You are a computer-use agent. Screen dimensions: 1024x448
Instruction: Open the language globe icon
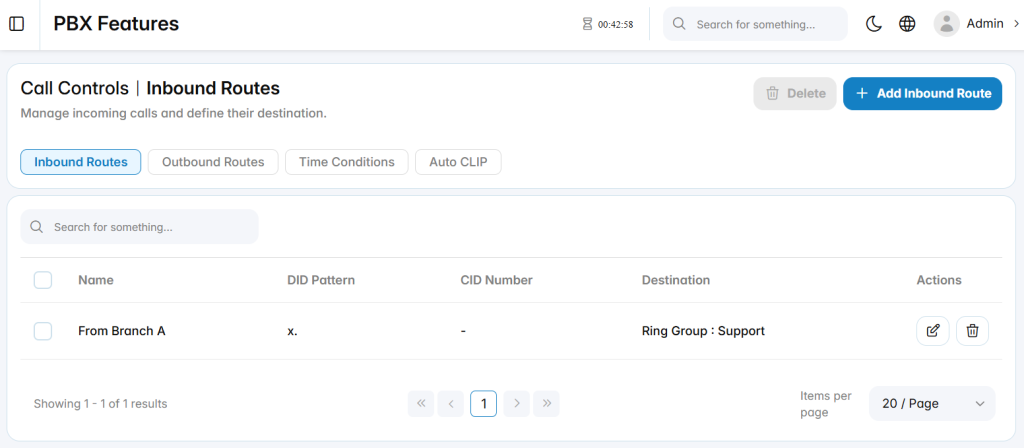(907, 24)
